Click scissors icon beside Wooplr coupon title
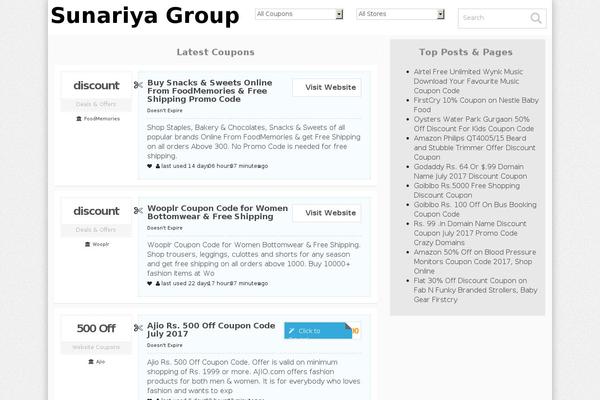 [138, 211]
